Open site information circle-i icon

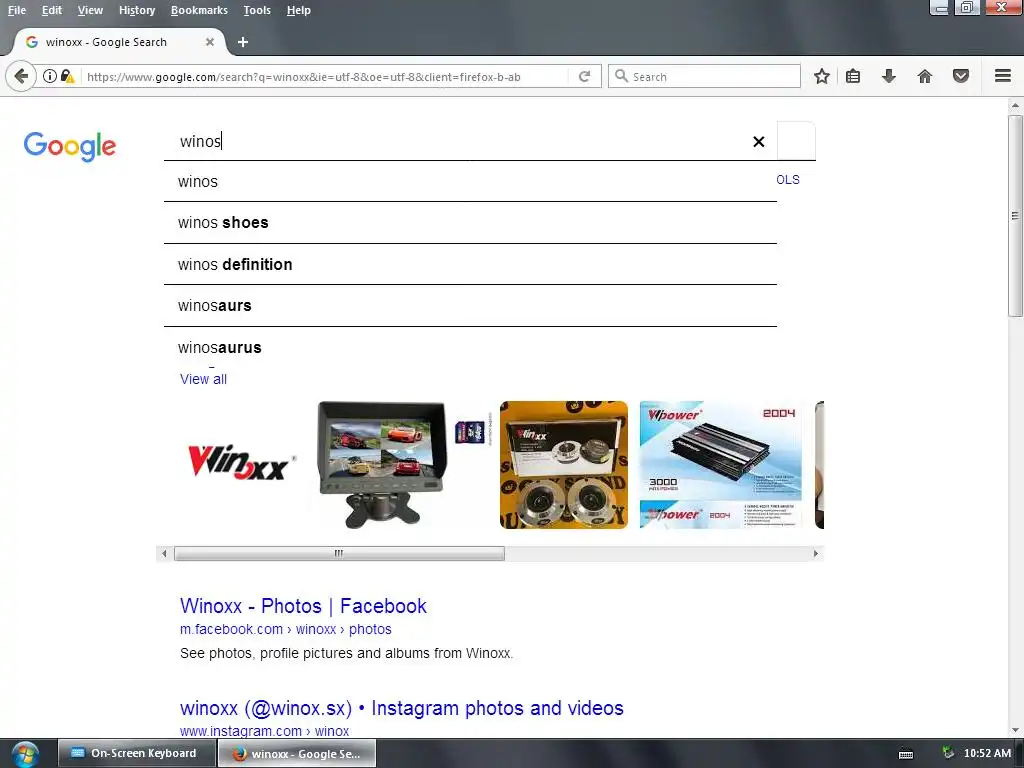50,76
